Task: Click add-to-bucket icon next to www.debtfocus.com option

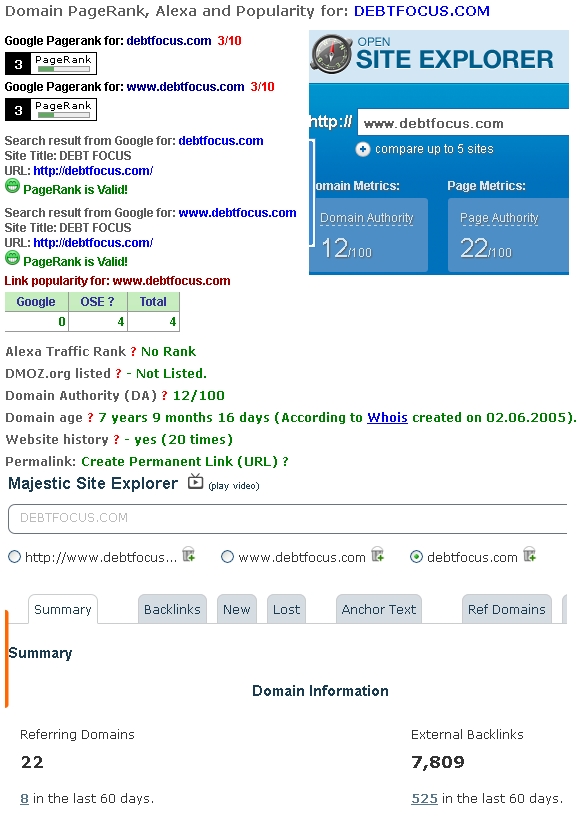Action: [378, 554]
